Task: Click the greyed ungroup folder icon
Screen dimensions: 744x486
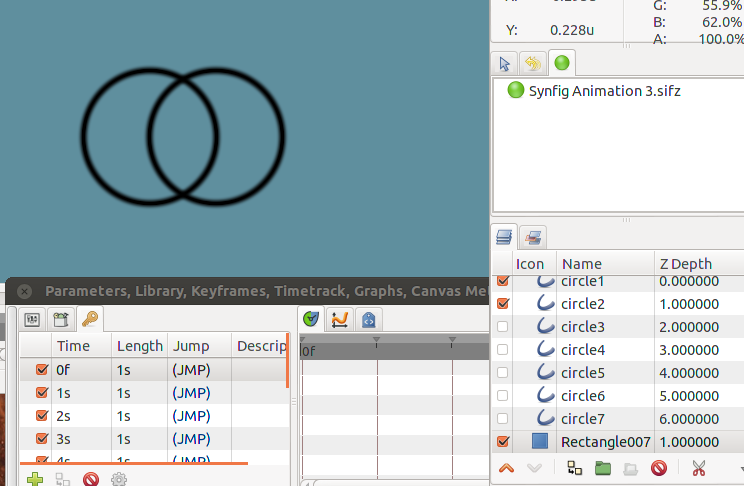Action: 631,469
